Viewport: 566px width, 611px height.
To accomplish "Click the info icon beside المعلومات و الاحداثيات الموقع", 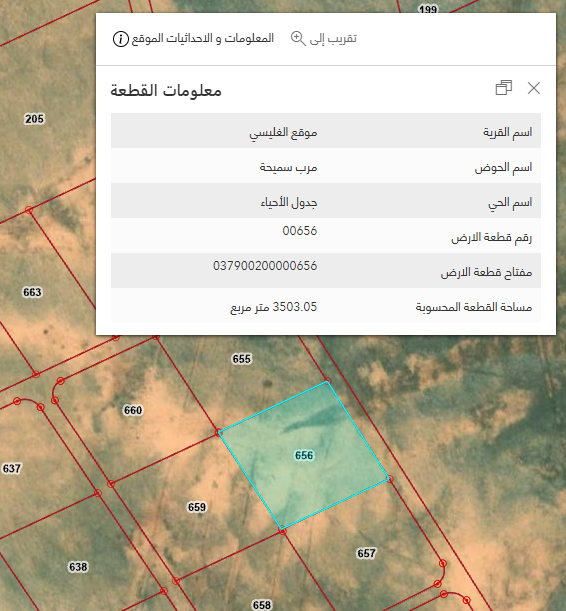I will (120, 39).
